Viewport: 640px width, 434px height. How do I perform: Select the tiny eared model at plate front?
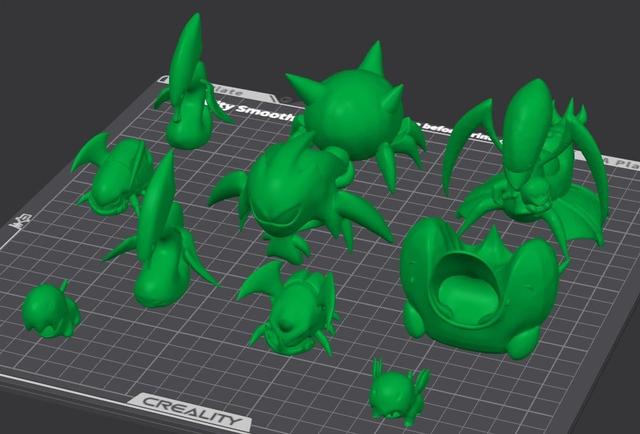tap(398, 393)
